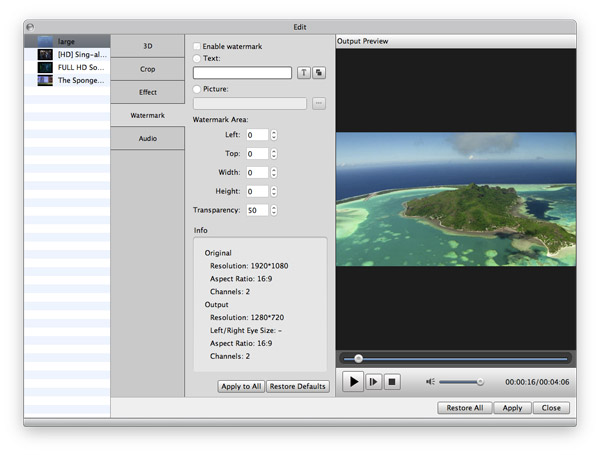Click inside the watermark text input field
This screenshot has width=600, height=455.
(x=242, y=73)
